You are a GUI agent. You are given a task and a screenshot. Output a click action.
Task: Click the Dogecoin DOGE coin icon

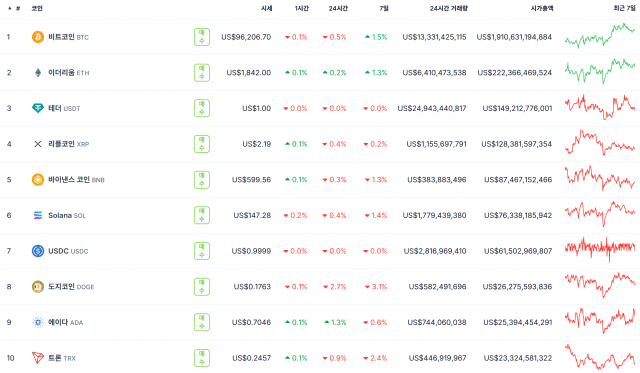(x=38, y=286)
